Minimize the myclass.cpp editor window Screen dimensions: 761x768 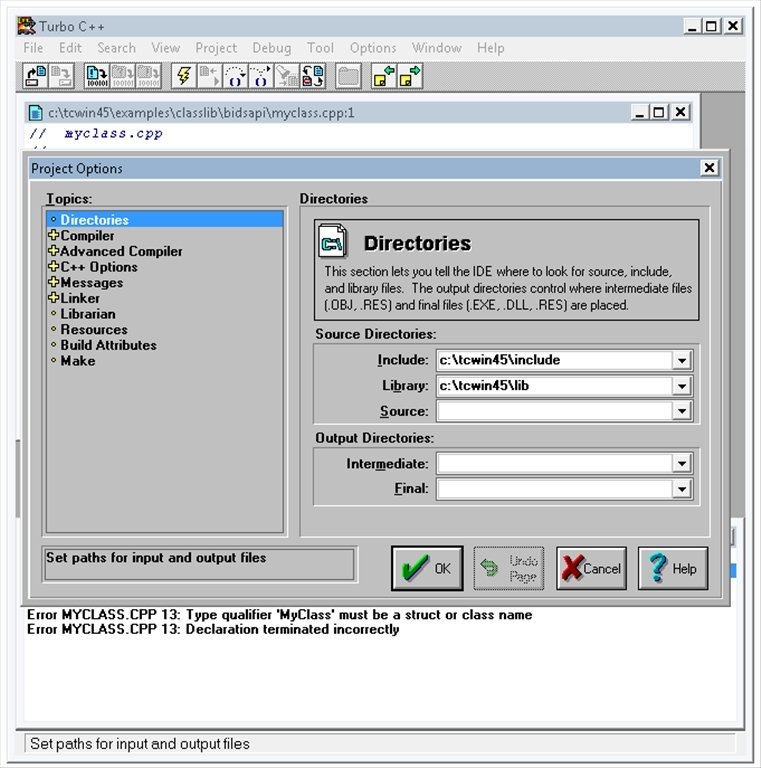coord(639,112)
